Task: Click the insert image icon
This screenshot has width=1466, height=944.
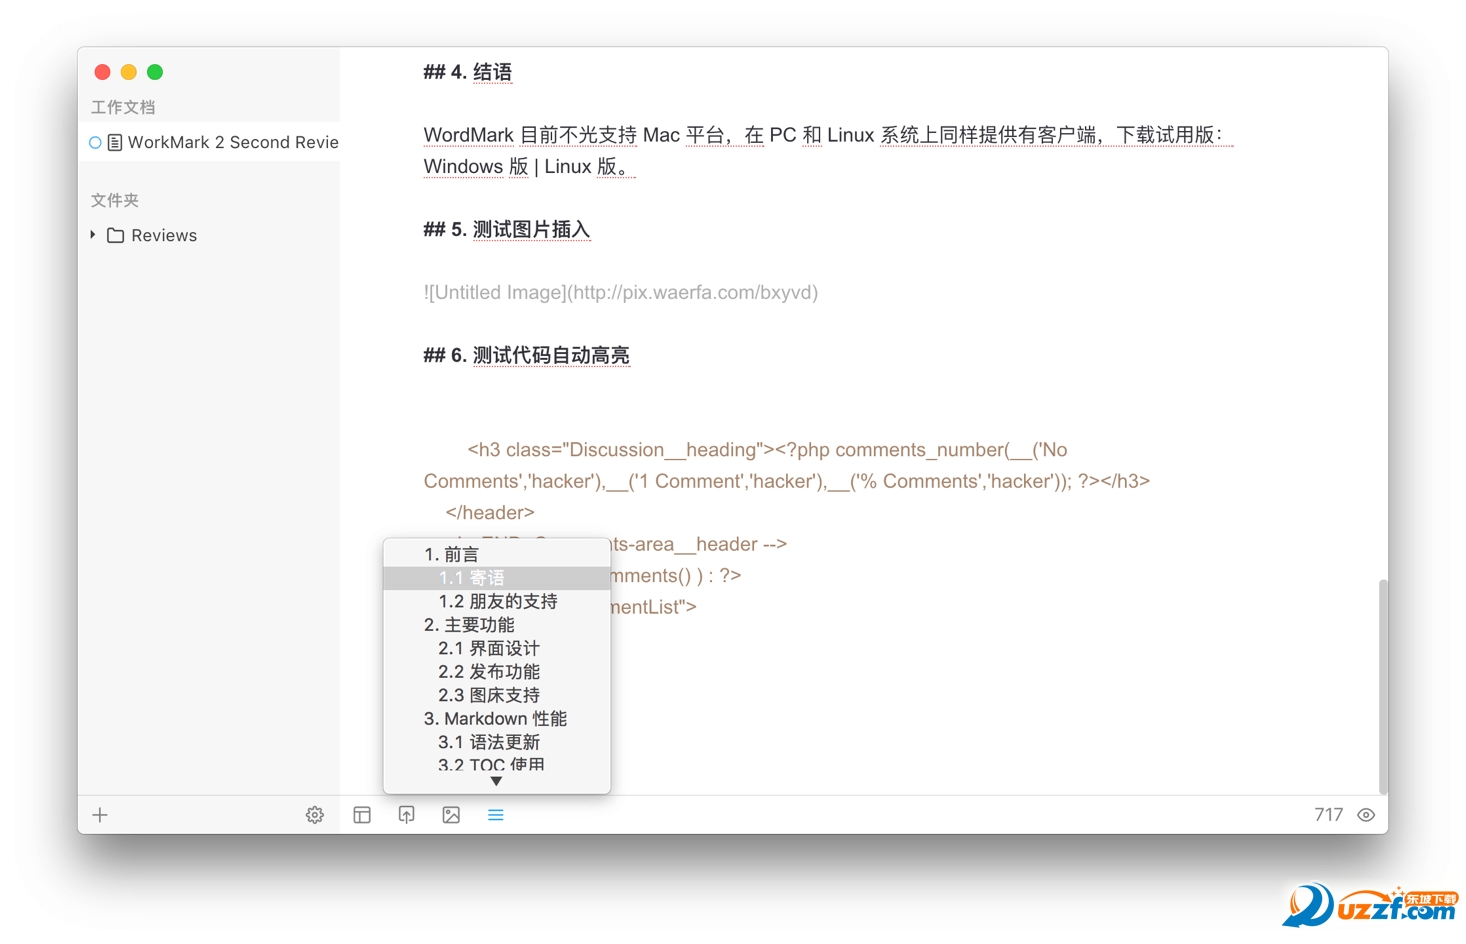Action: point(450,815)
